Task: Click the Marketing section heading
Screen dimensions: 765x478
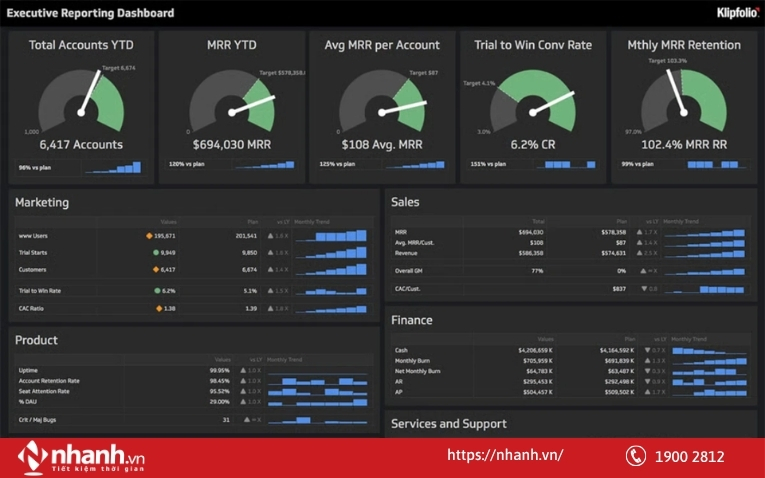Action: coord(42,202)
